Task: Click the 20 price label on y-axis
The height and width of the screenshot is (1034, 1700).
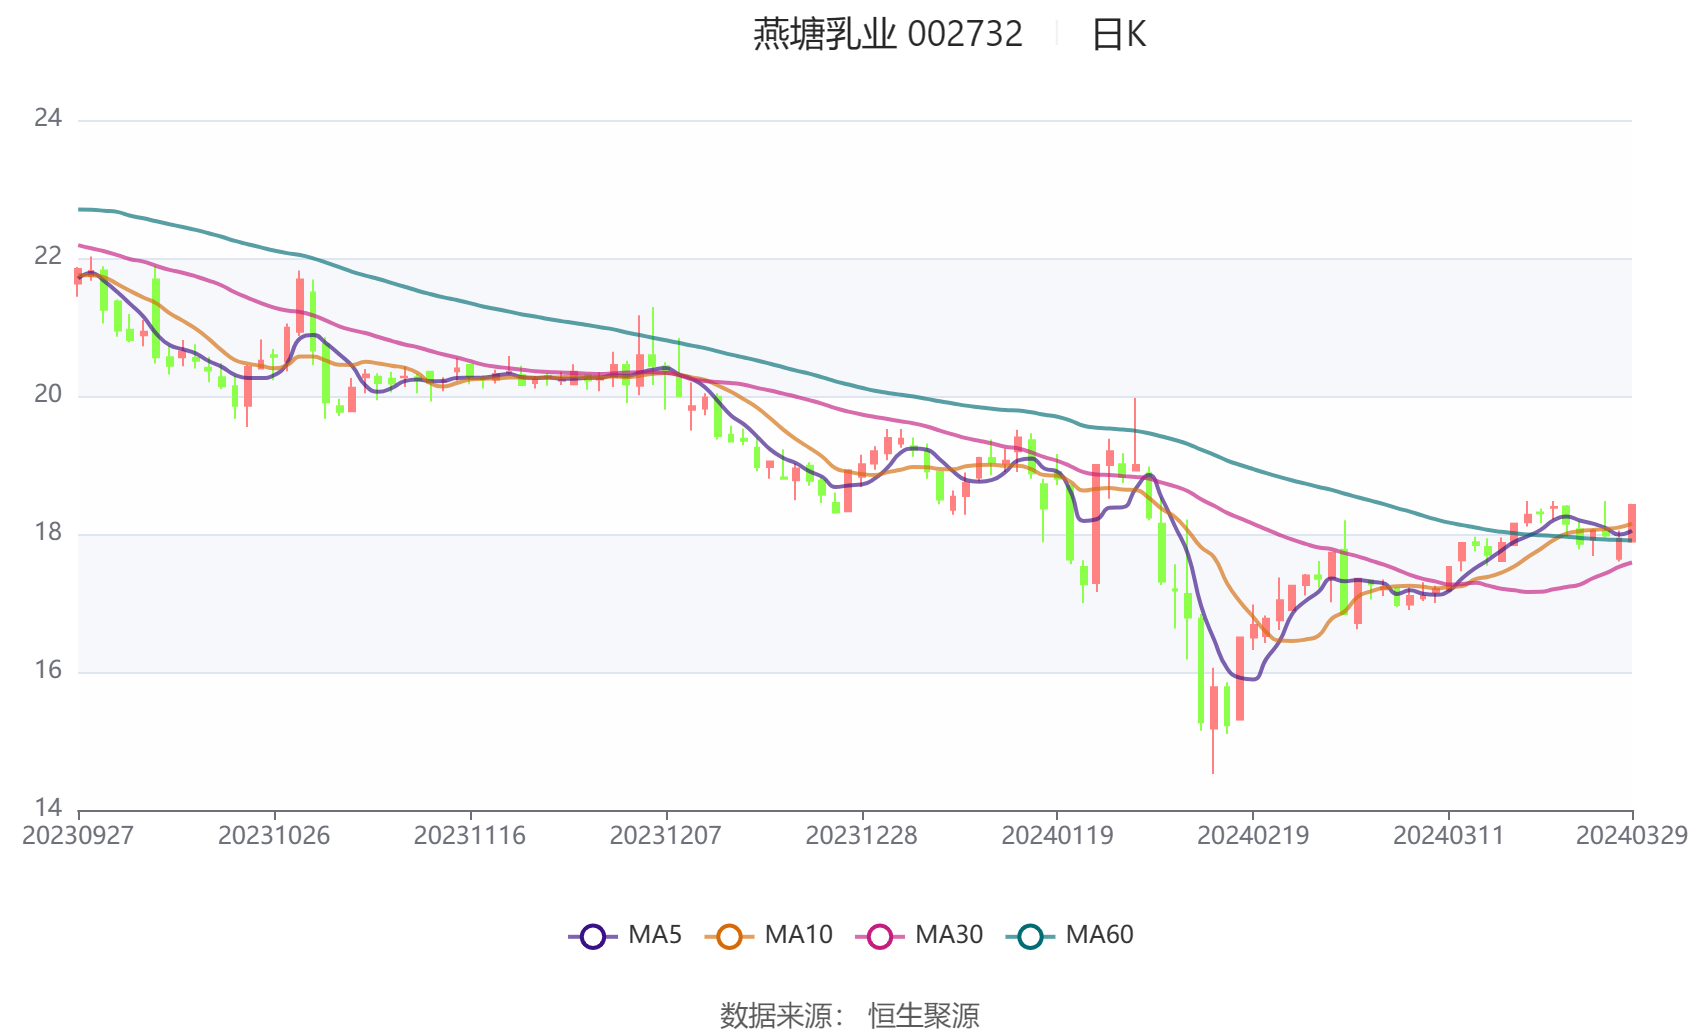Action: coord(48,394)
